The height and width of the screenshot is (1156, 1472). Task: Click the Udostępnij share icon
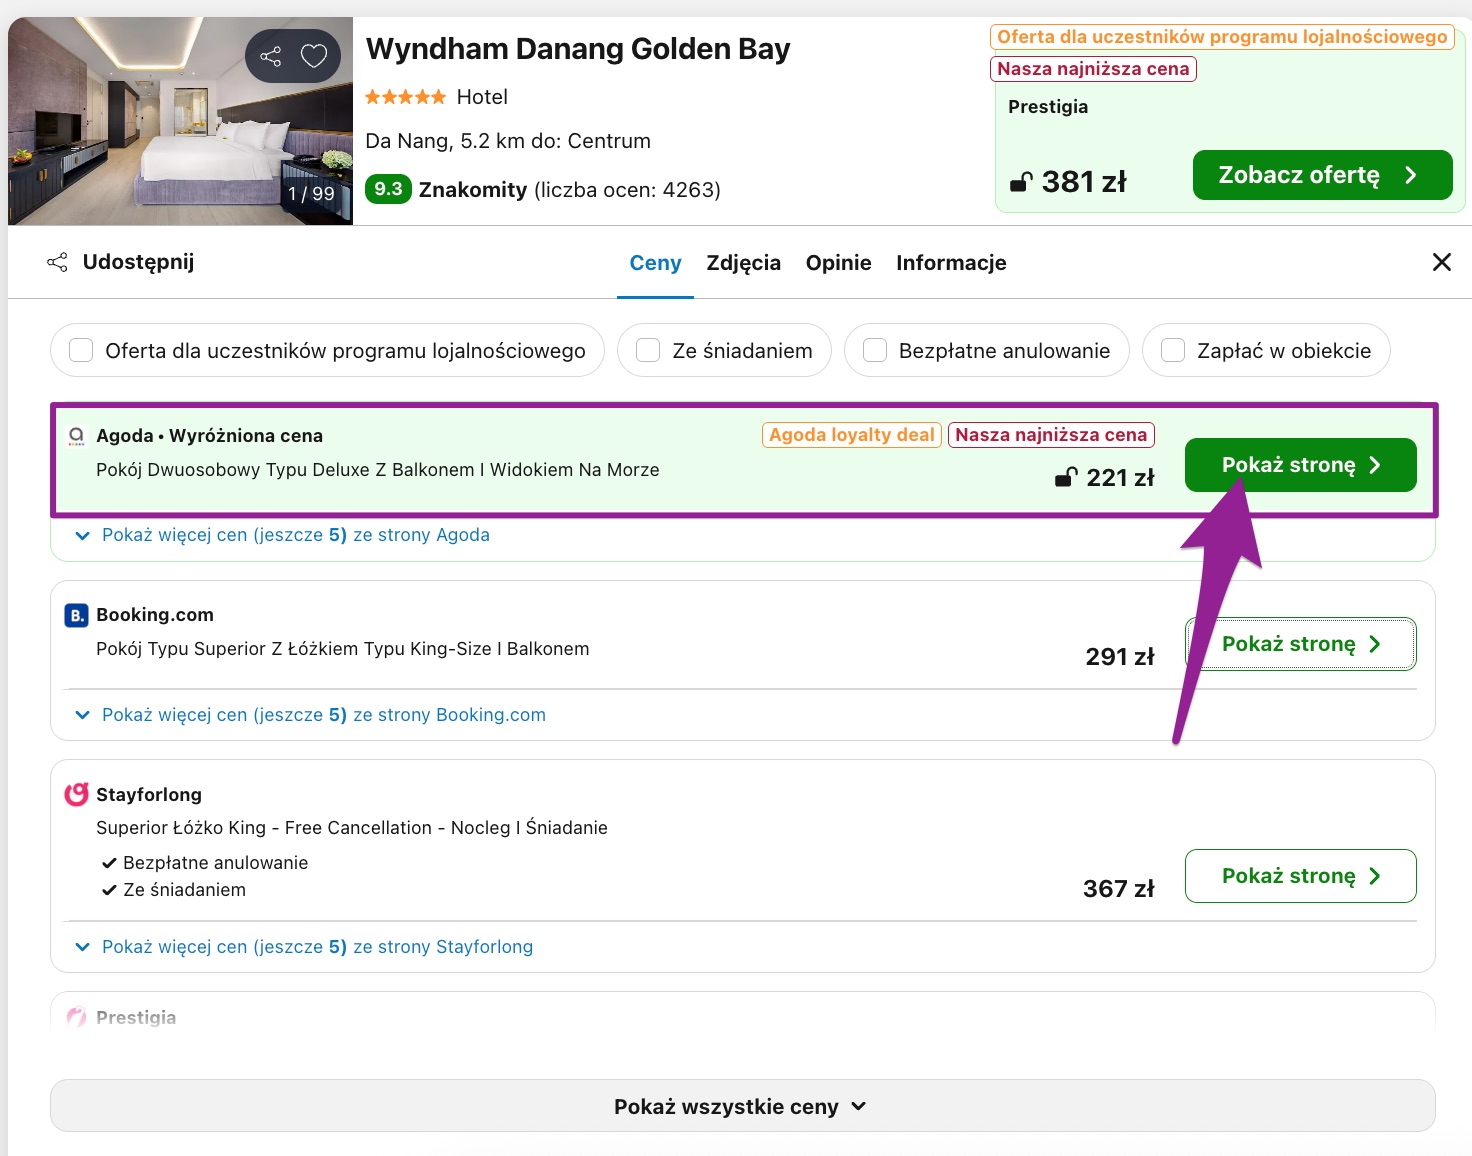pos(57,262)
